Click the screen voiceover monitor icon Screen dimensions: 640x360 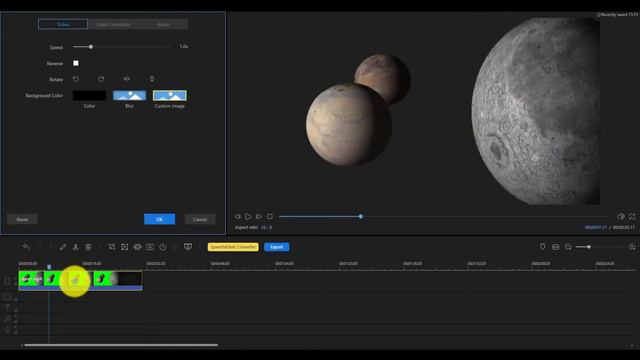point(188,247)
